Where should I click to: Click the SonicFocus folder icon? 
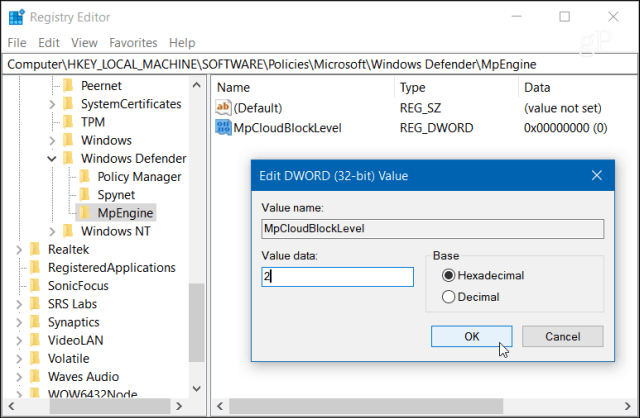tap(36, 286)
